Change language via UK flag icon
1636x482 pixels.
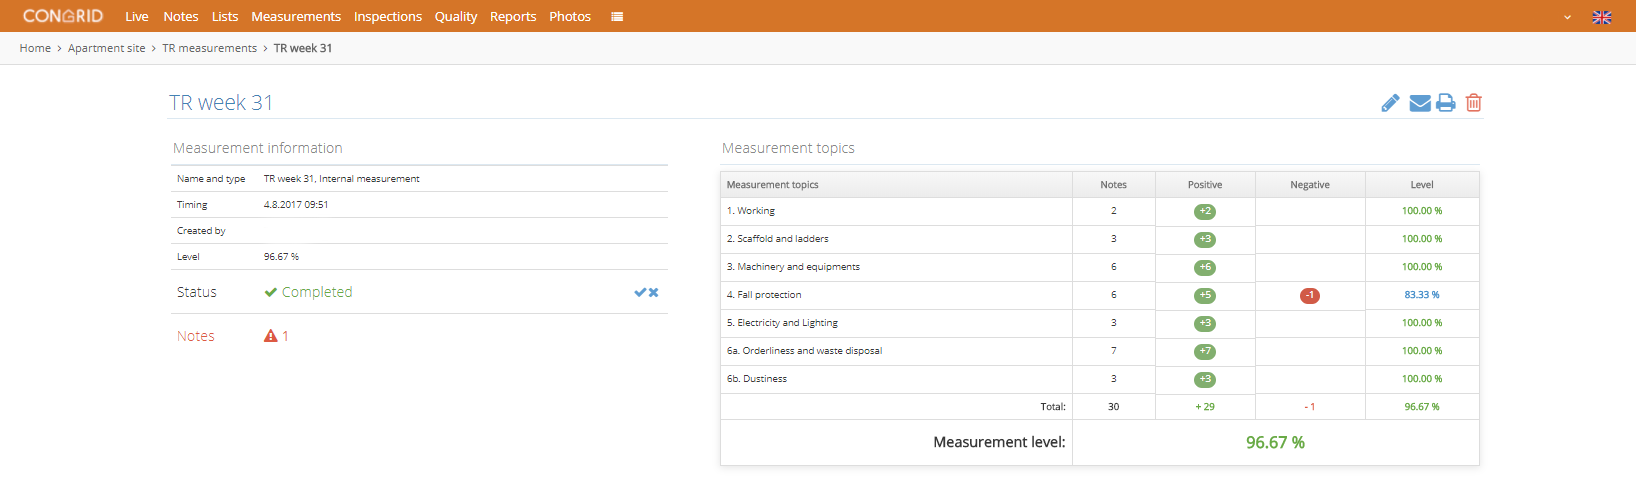[1602, 17]
